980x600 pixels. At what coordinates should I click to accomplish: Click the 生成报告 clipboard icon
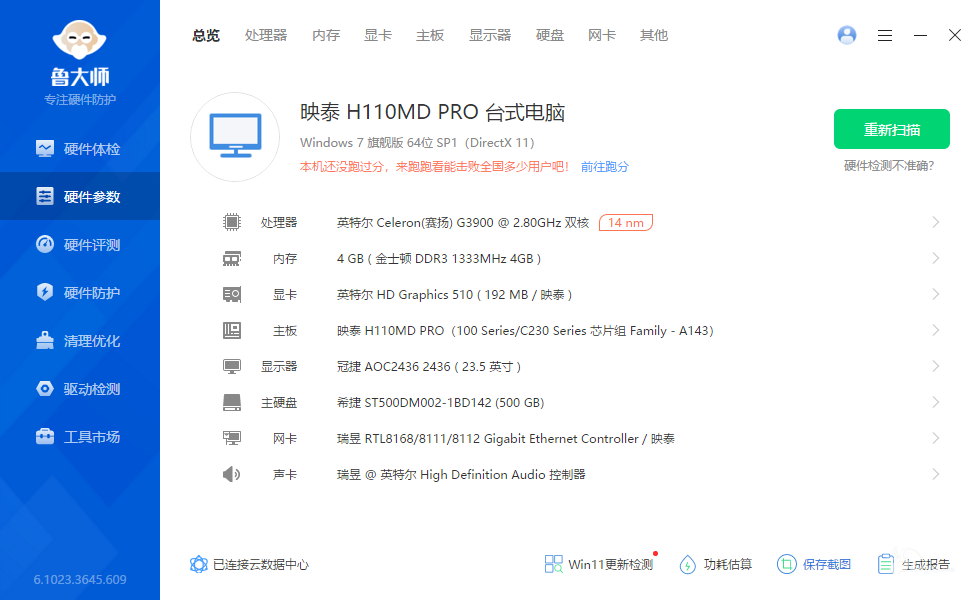click(x=886, y=564)
